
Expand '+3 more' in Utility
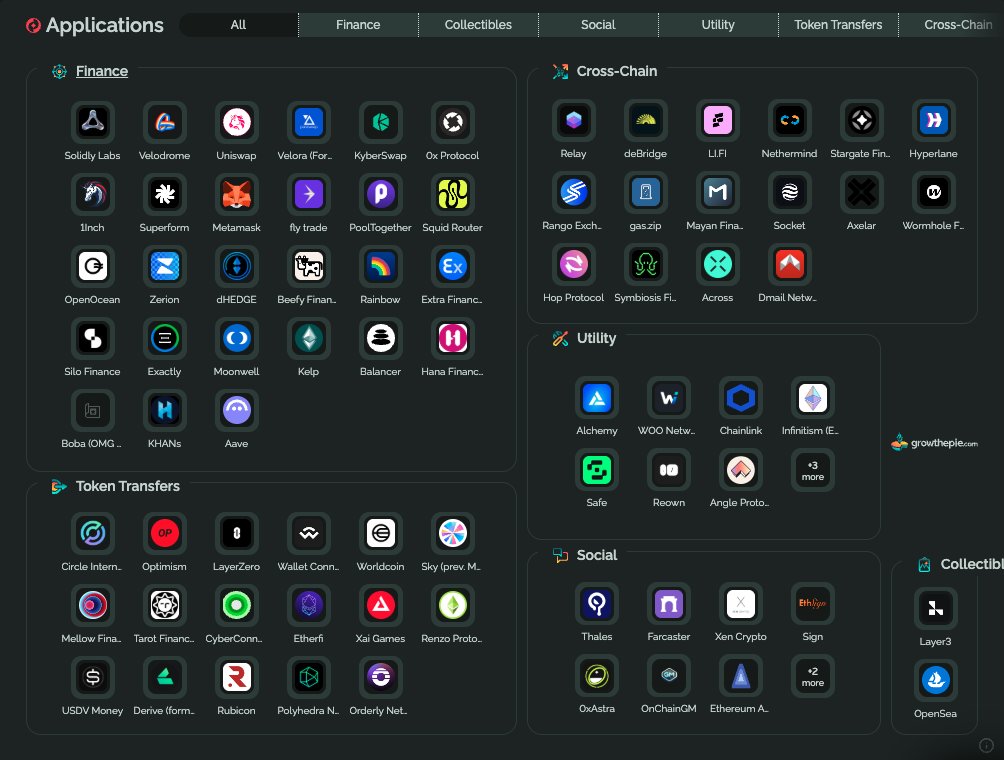(813, 471)
